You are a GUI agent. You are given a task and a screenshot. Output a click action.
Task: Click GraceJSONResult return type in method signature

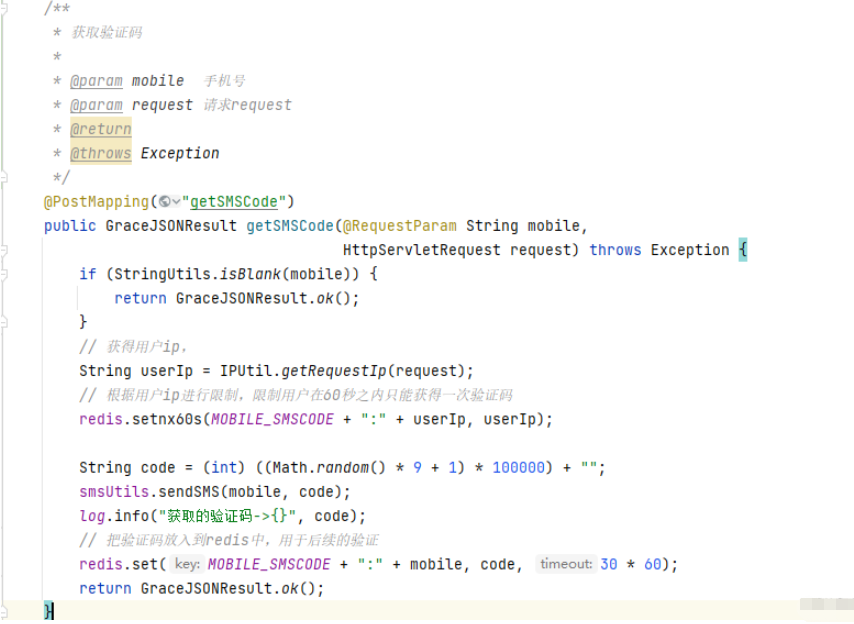point(171,226)
